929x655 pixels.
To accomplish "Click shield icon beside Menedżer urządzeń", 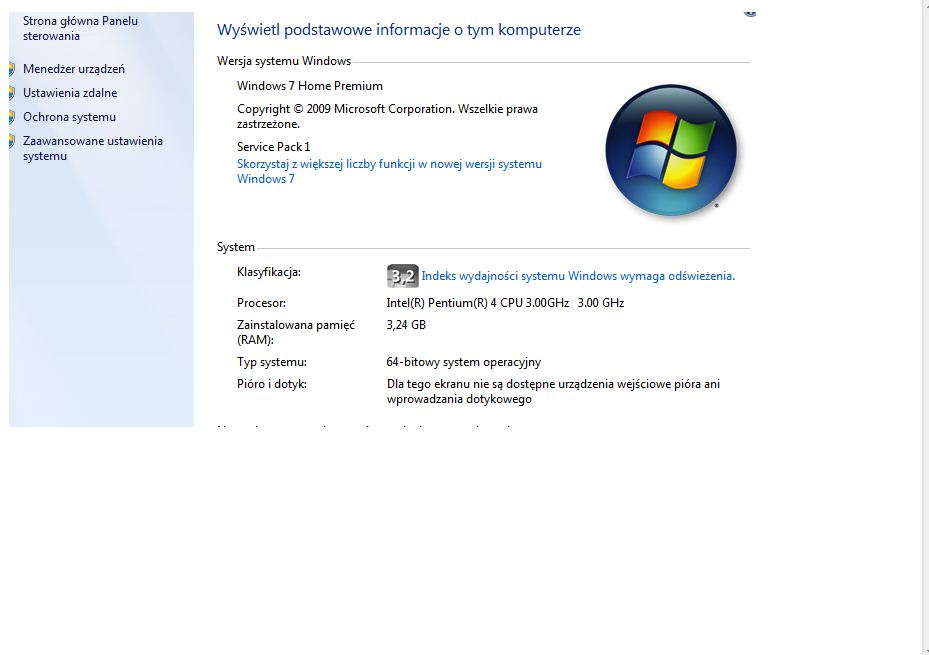I will (x=12, y=69).
